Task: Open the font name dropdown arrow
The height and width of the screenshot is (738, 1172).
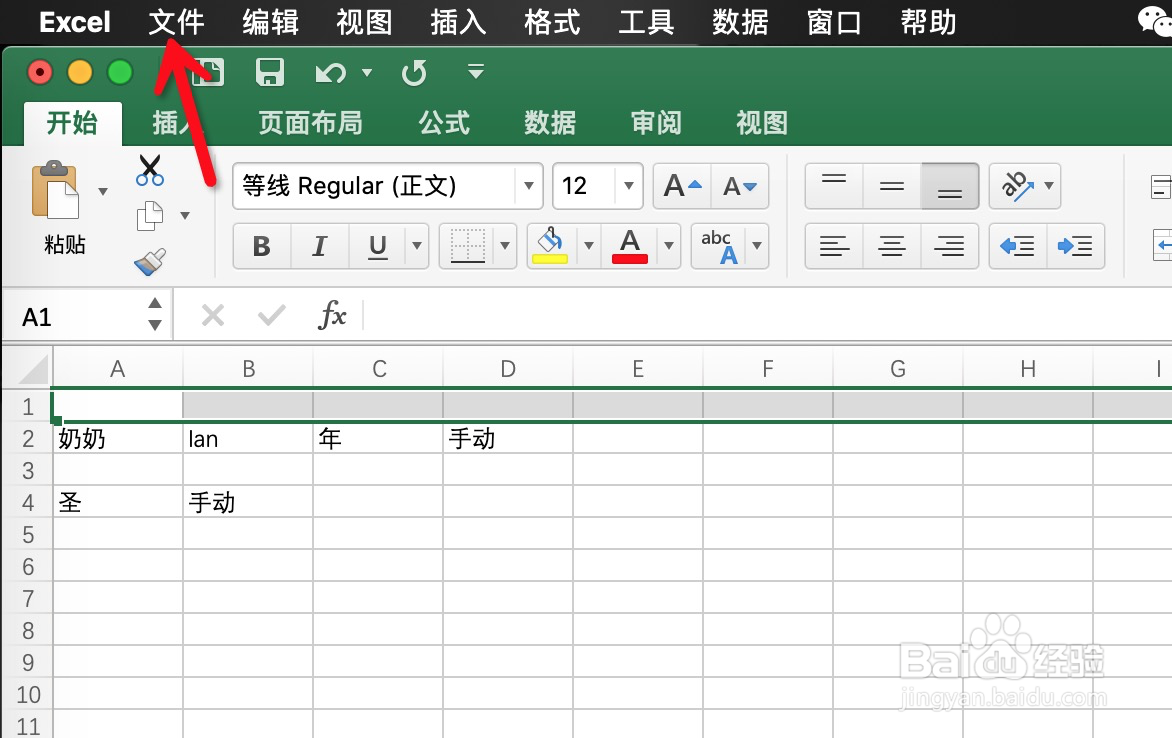Action: (x=528, y=186)
